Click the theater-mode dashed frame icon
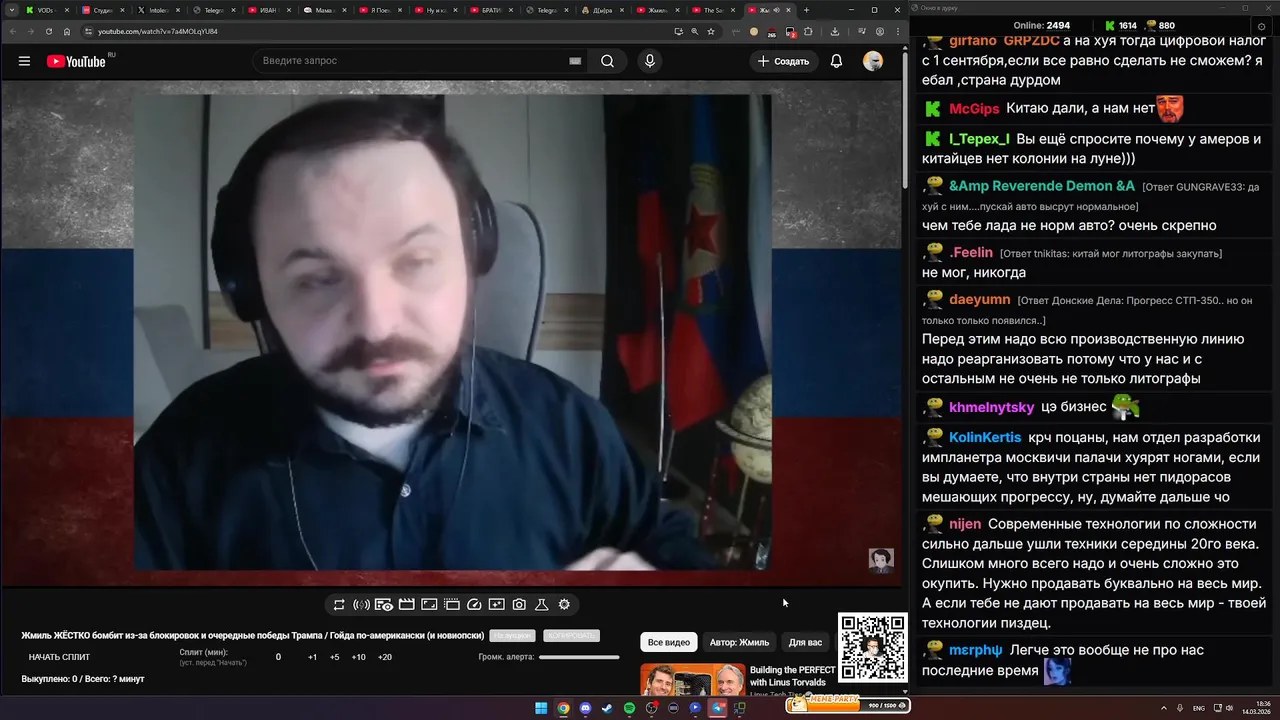This screenshot has height=720, width=1280. (451, 604)
